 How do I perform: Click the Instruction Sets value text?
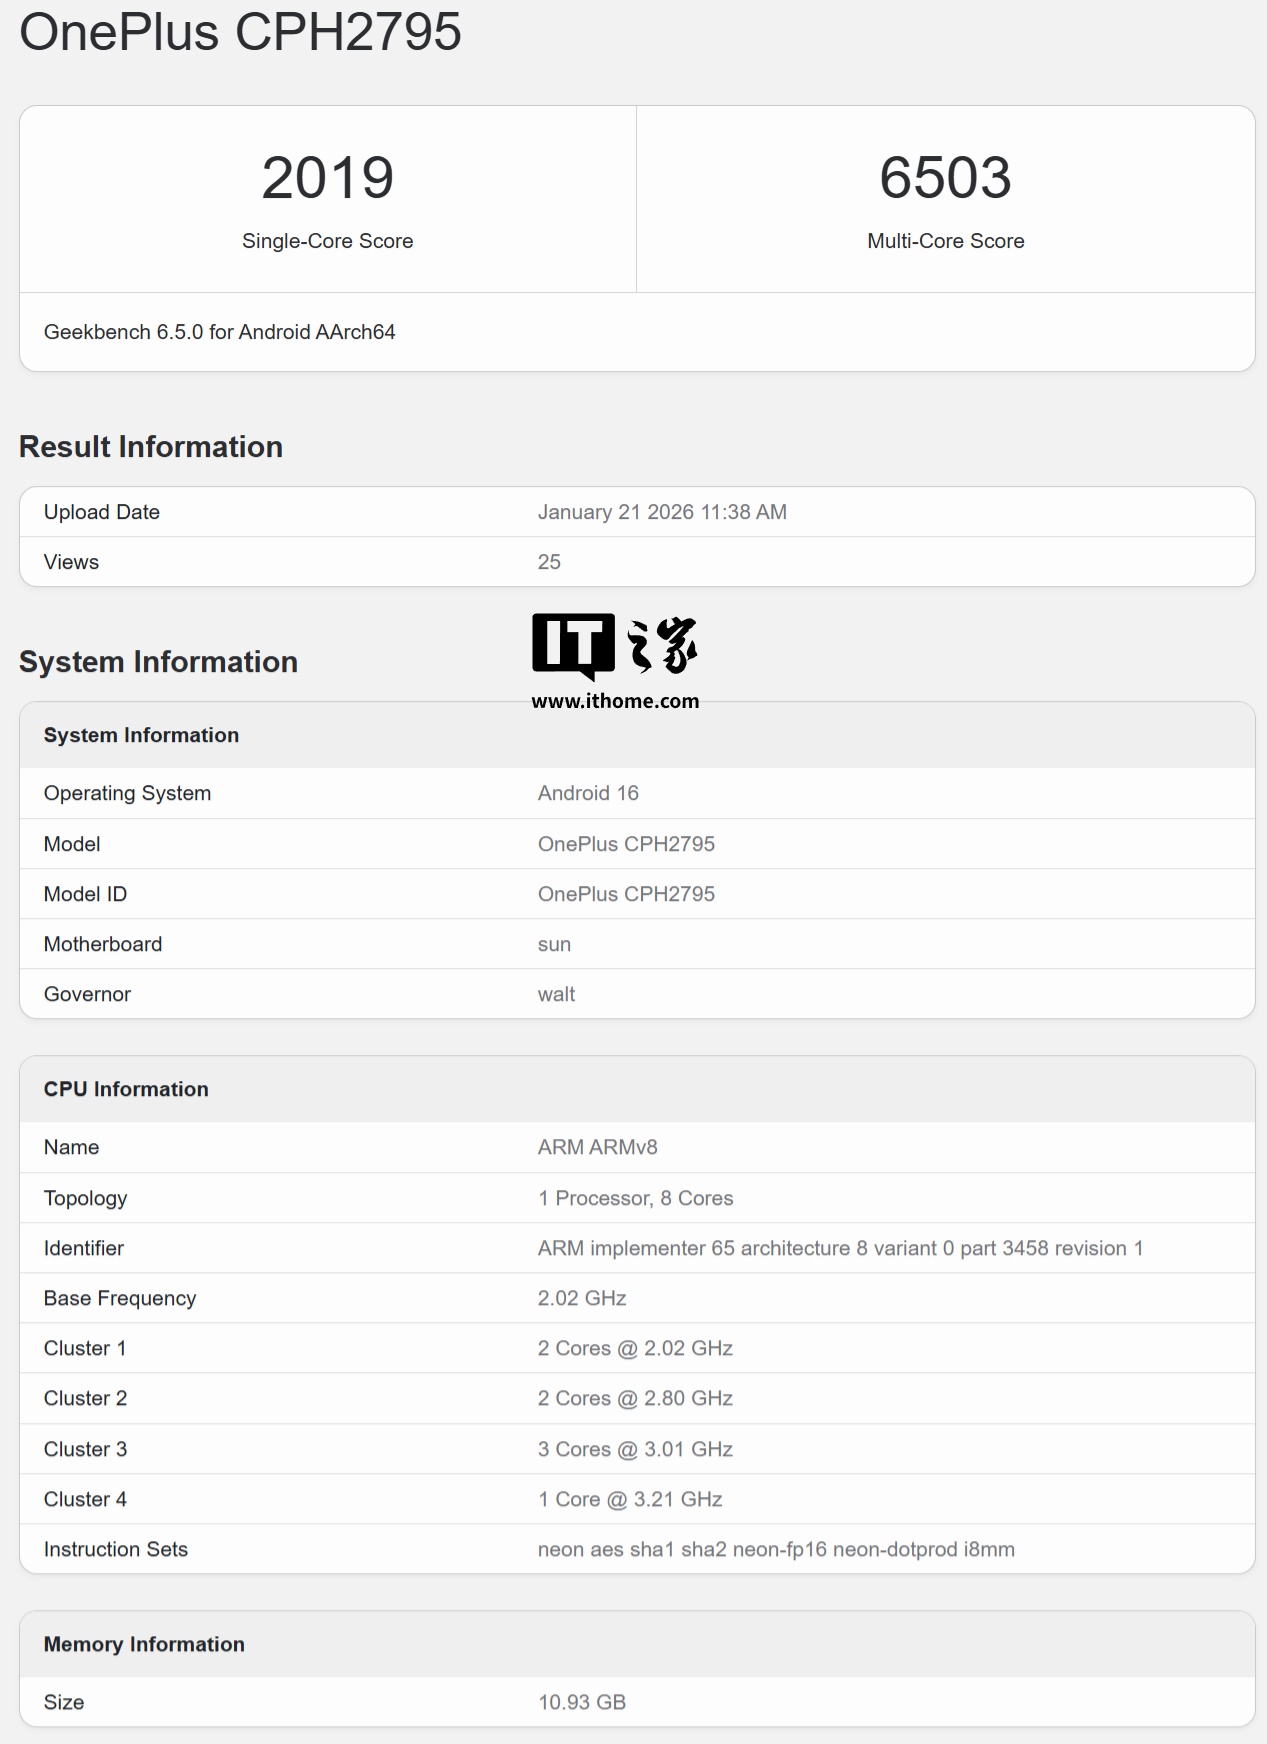coord(776,1549)
